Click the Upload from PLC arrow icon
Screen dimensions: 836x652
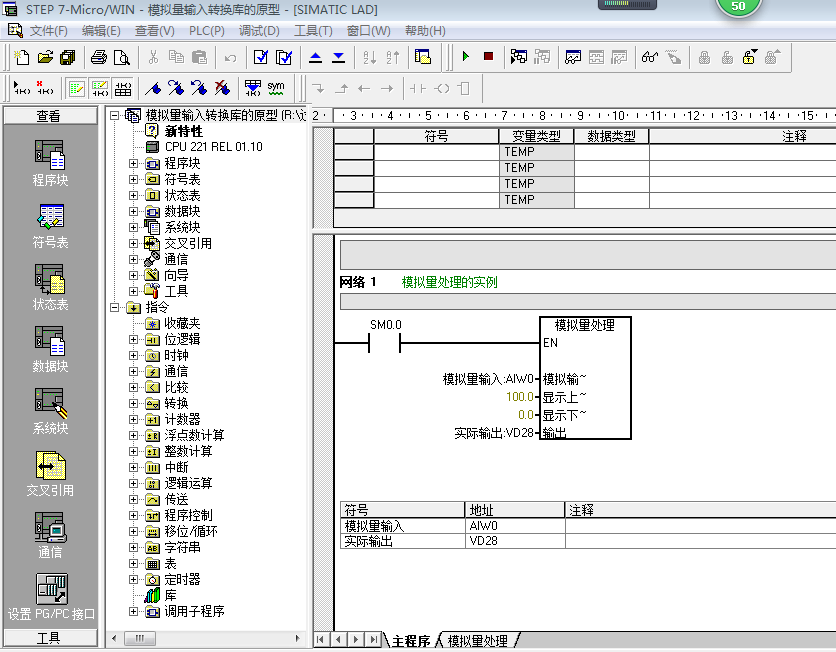[x=316, y=57]
